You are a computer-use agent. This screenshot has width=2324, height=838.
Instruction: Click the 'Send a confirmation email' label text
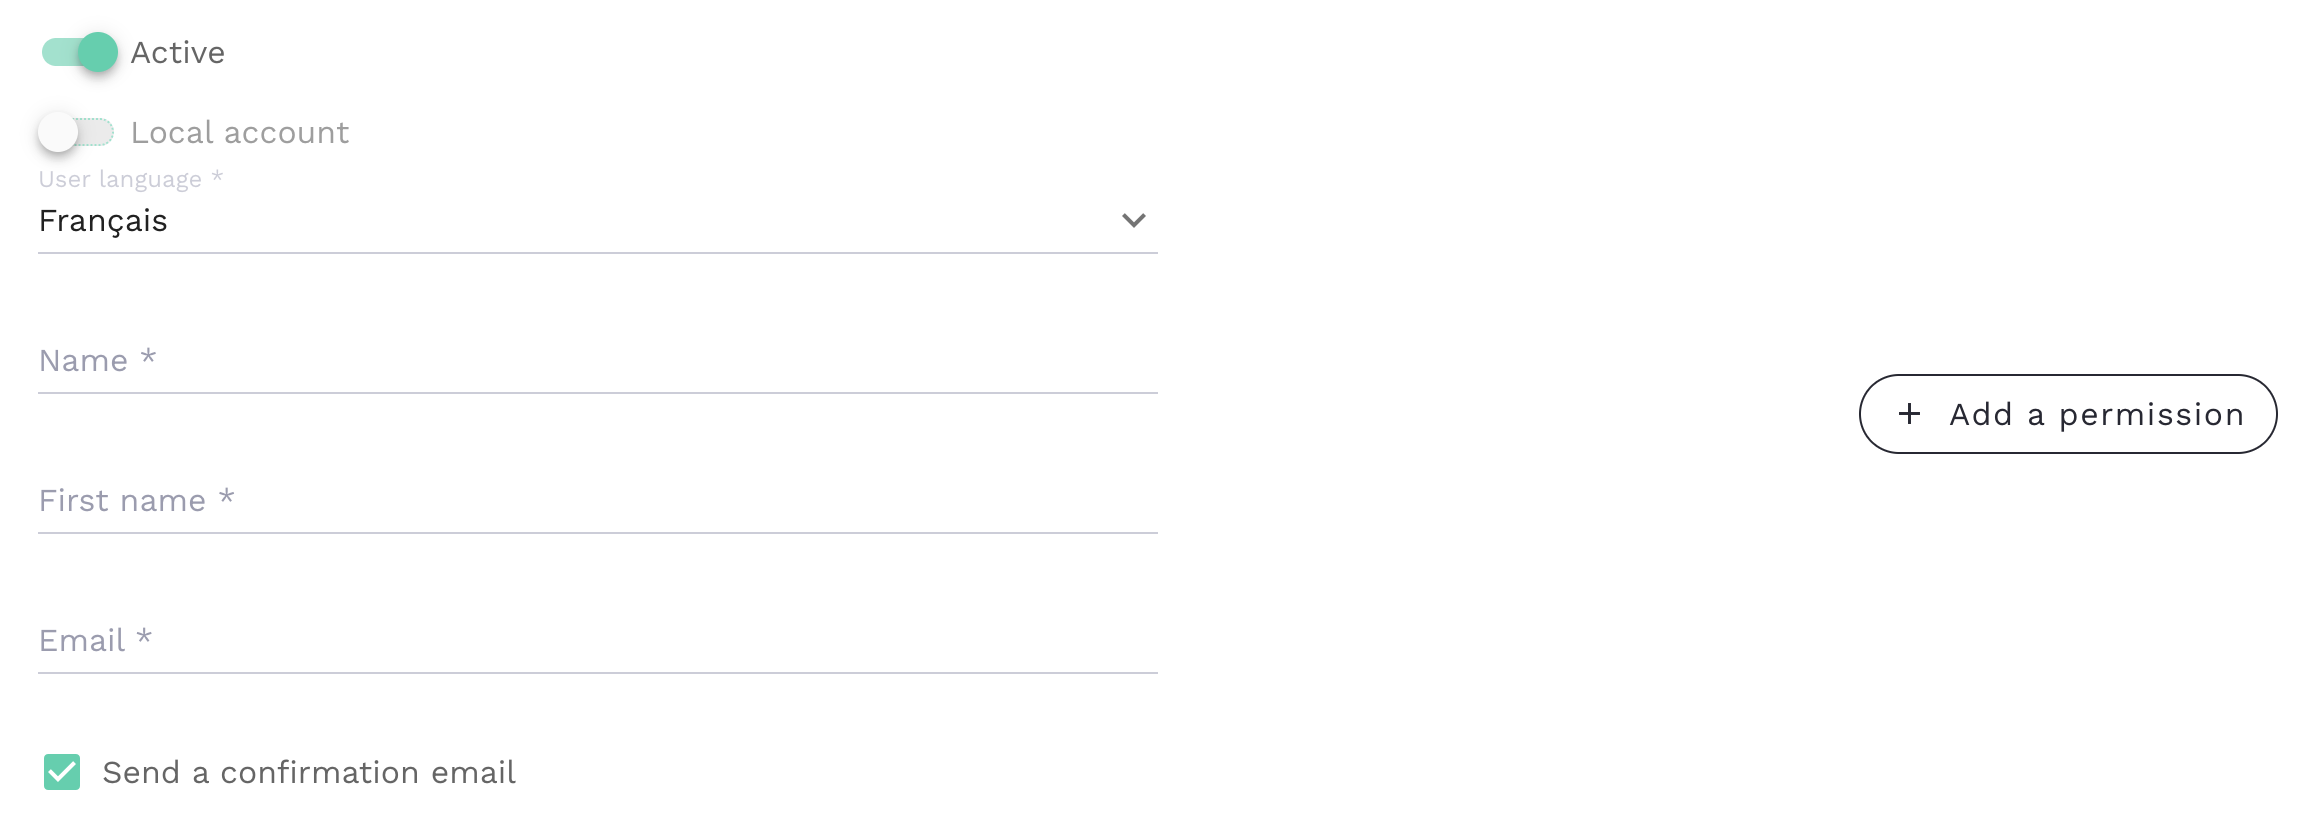[x=309, y=772]
